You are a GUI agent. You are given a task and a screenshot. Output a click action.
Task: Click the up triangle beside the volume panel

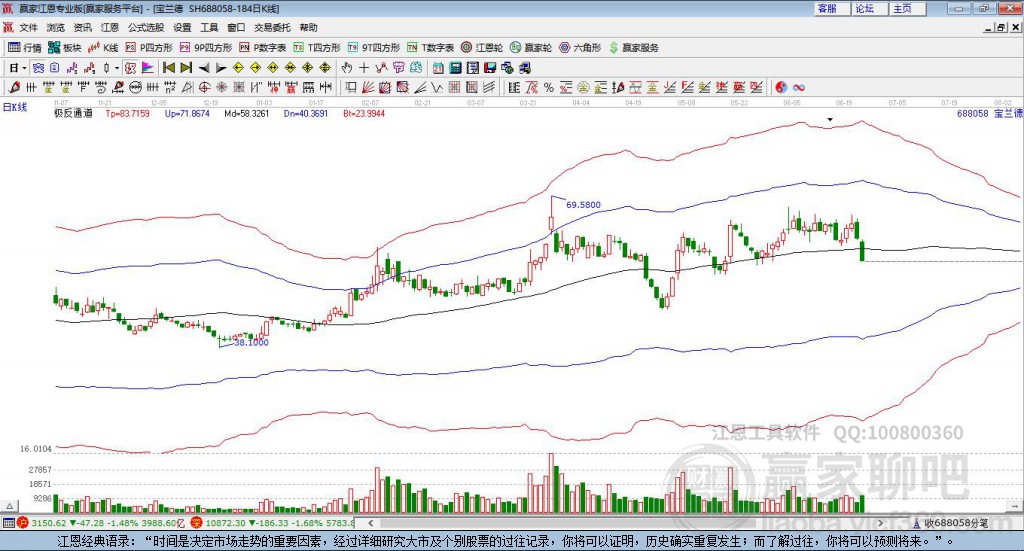point(9,506)
